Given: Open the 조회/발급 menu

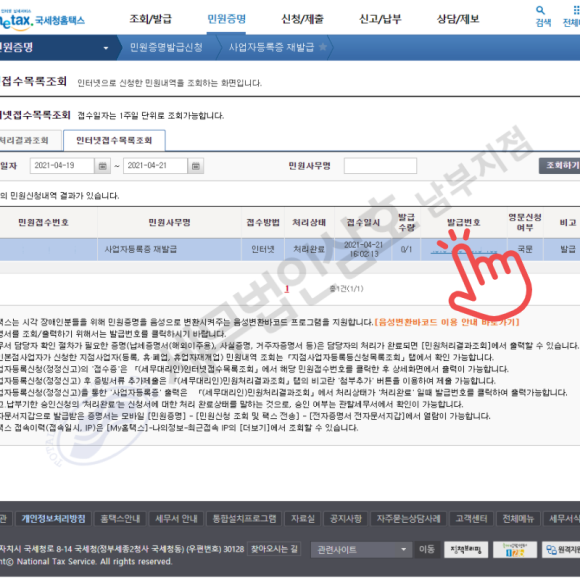Looking at the screenshot, I should (151, 19).
